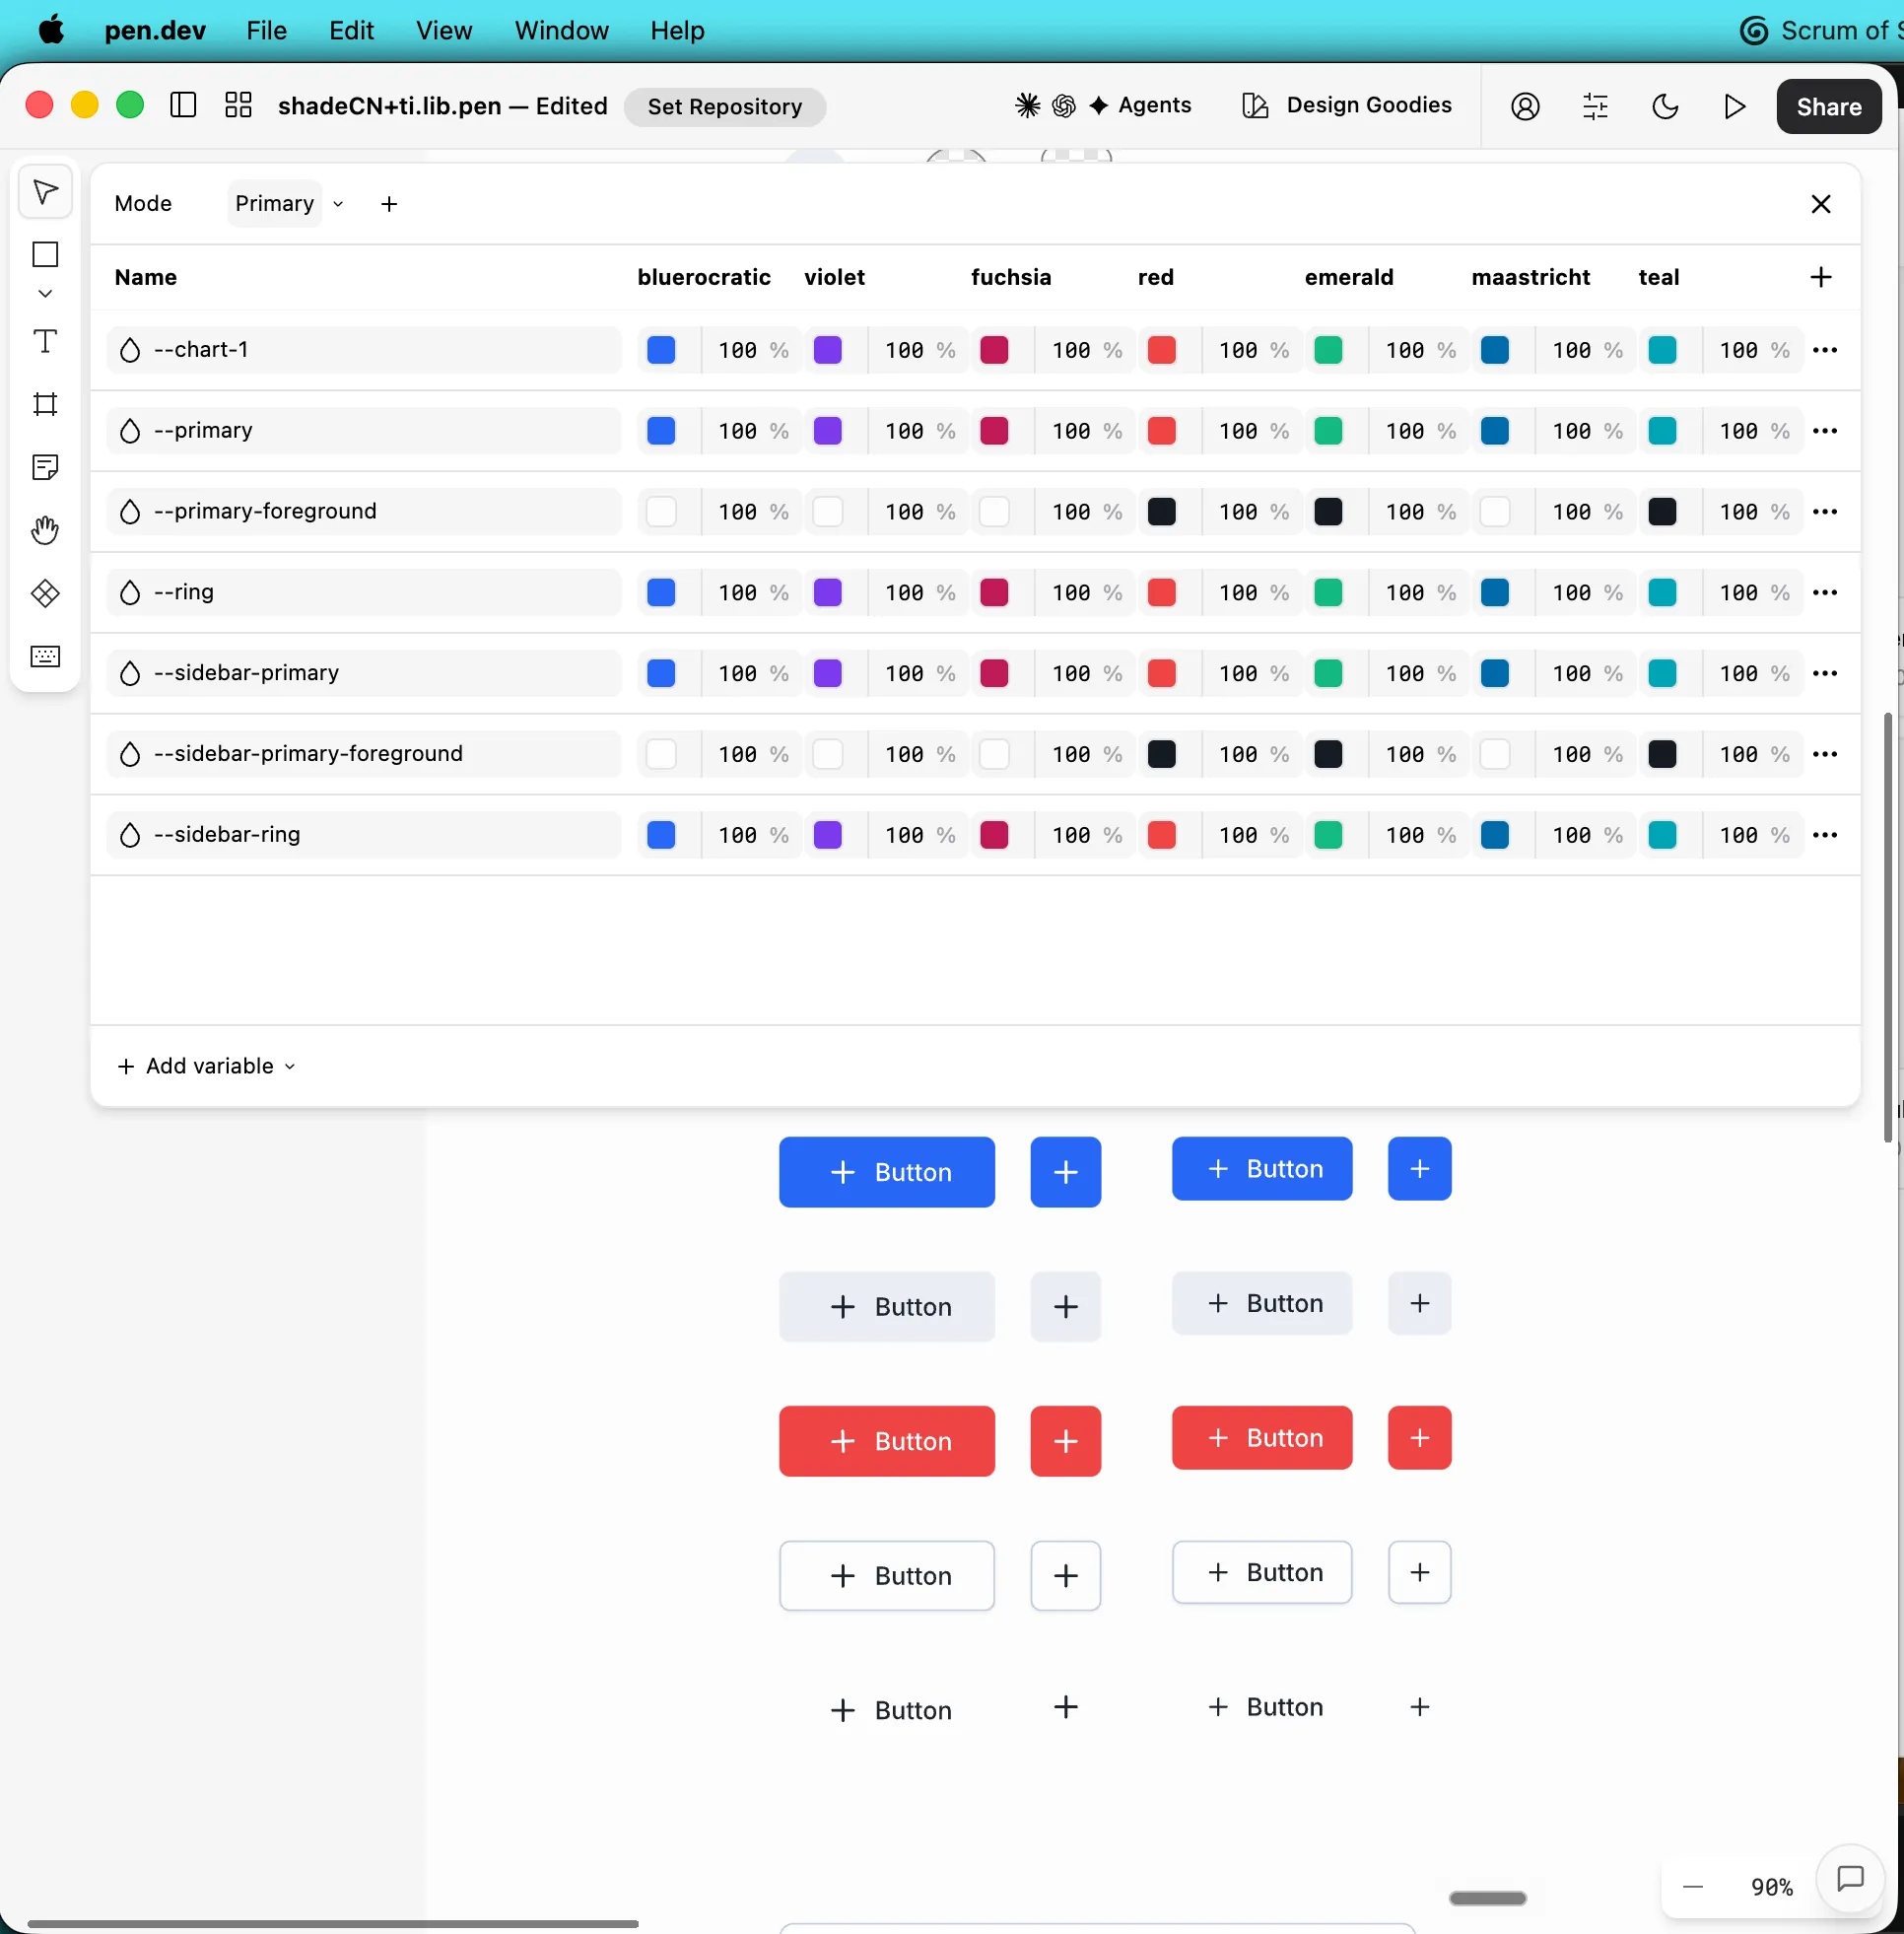Click the Claude sparkle agent icon
The width and height of the screenshot is (1904, 1934).
tap(1027, 105)
